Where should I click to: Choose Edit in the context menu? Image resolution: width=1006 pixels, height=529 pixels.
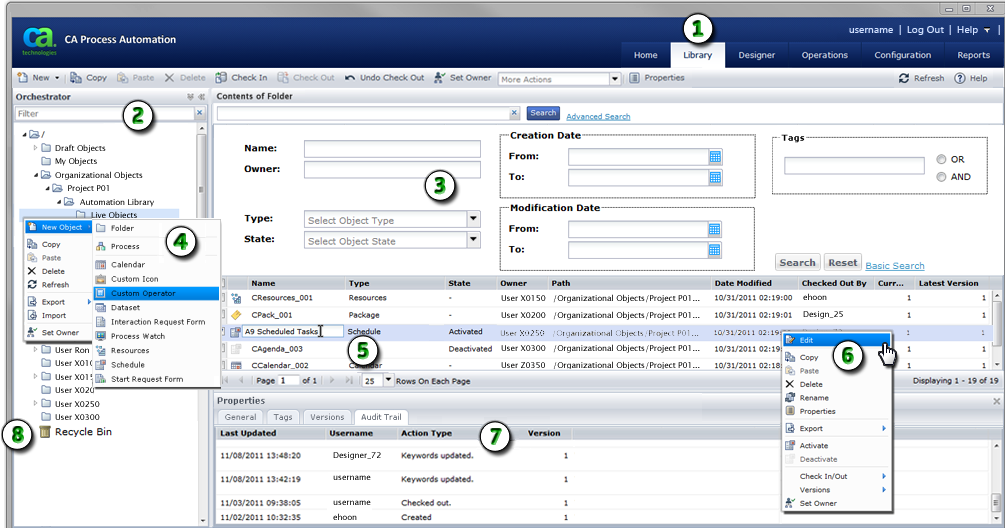click(806, 341)
